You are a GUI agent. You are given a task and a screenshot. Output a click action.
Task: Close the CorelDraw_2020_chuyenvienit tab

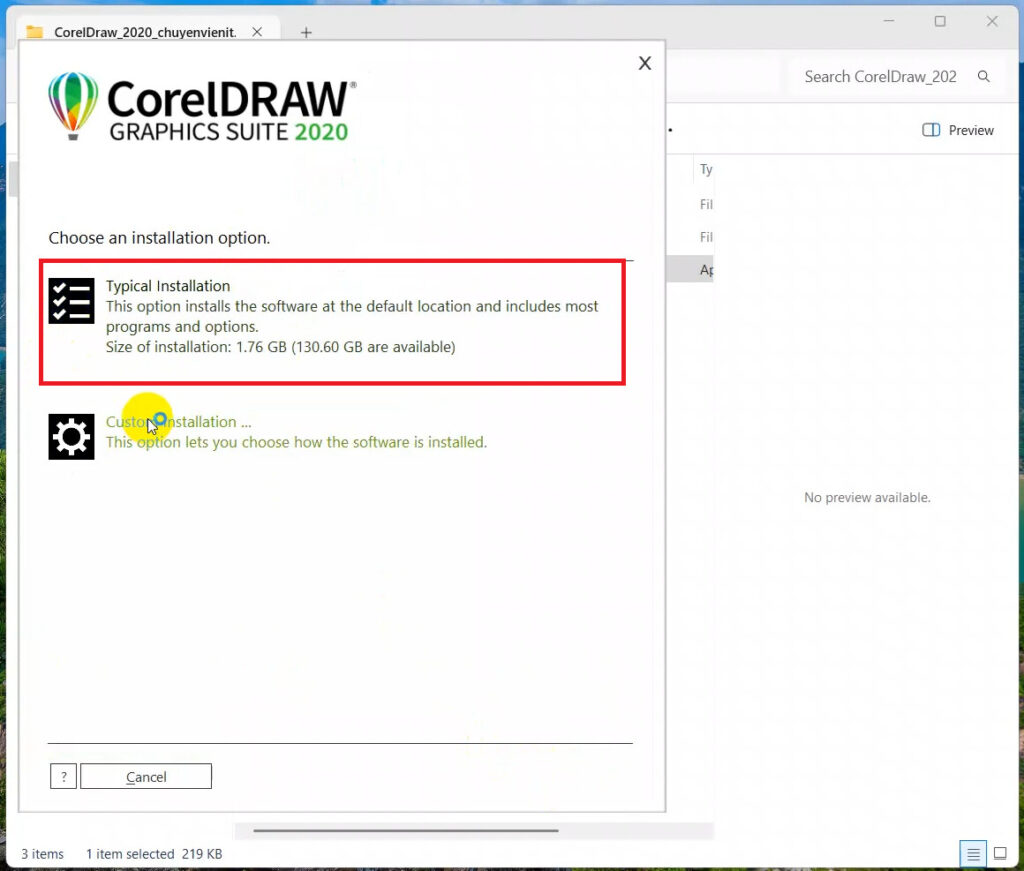coord(257,32)
